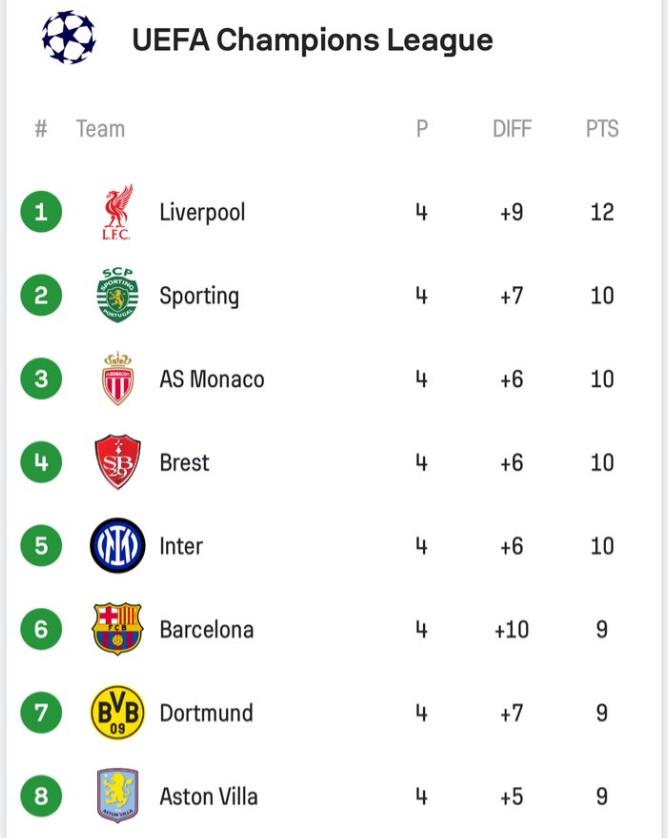Click the Aston Villa crest
This screenshot has width=668, height=838.
[117, 796]
